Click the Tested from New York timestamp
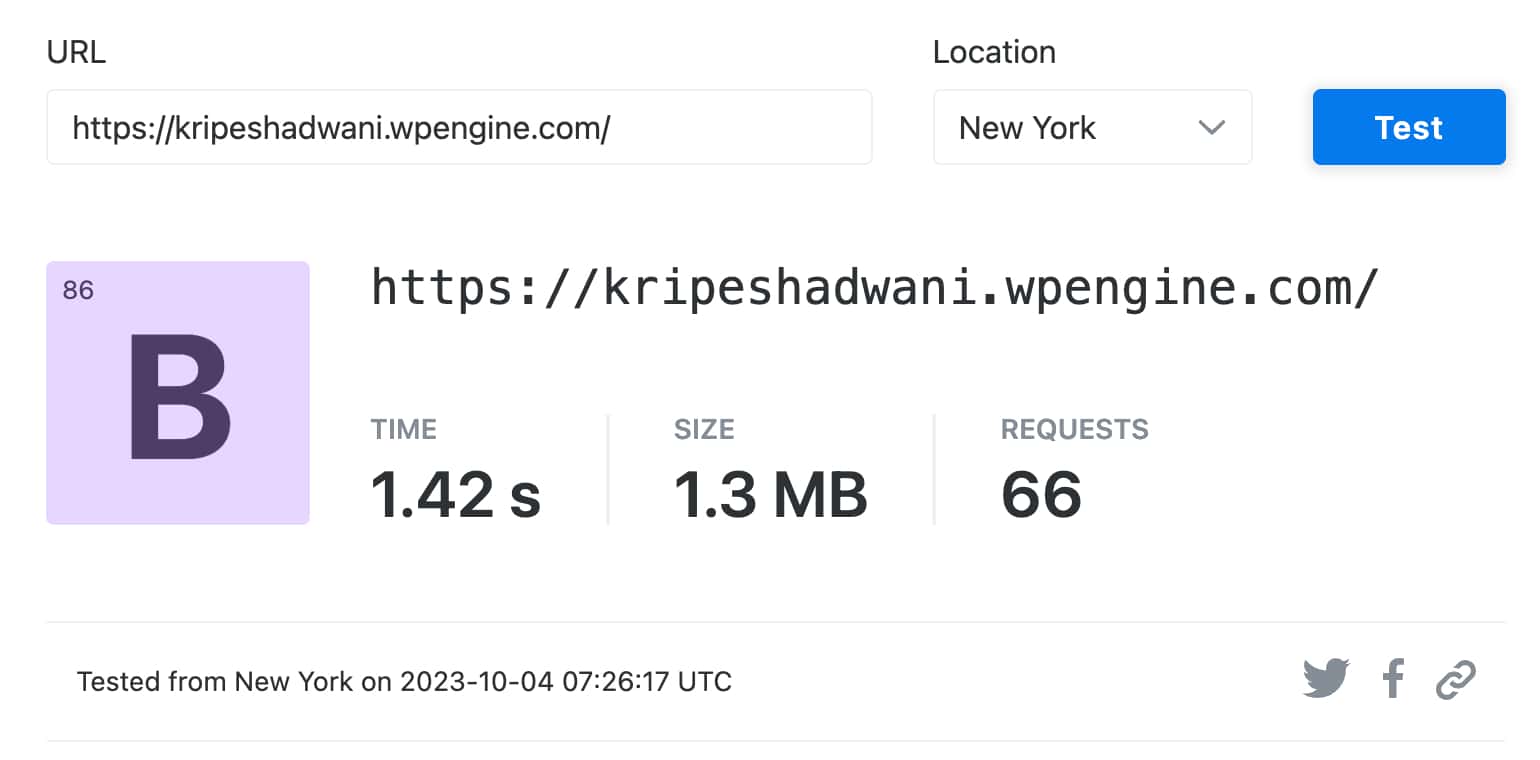This screenshot has height=760, width=1540. [x=404, y=682]
